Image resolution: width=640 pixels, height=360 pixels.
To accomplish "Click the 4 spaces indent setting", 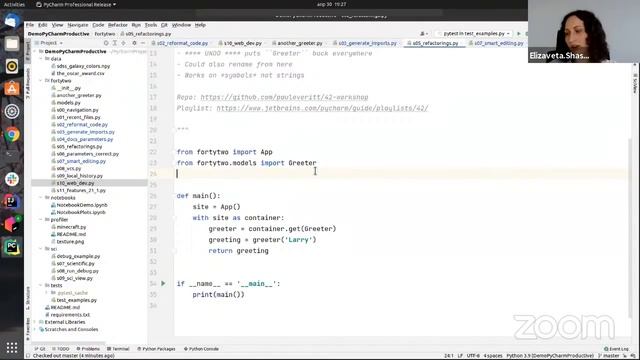I will [493, 356].
